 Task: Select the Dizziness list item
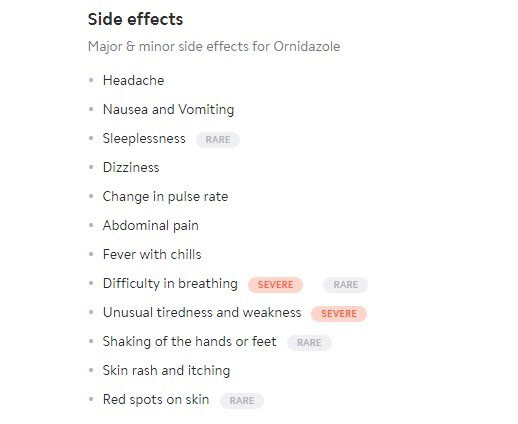[x=131, y=167]
